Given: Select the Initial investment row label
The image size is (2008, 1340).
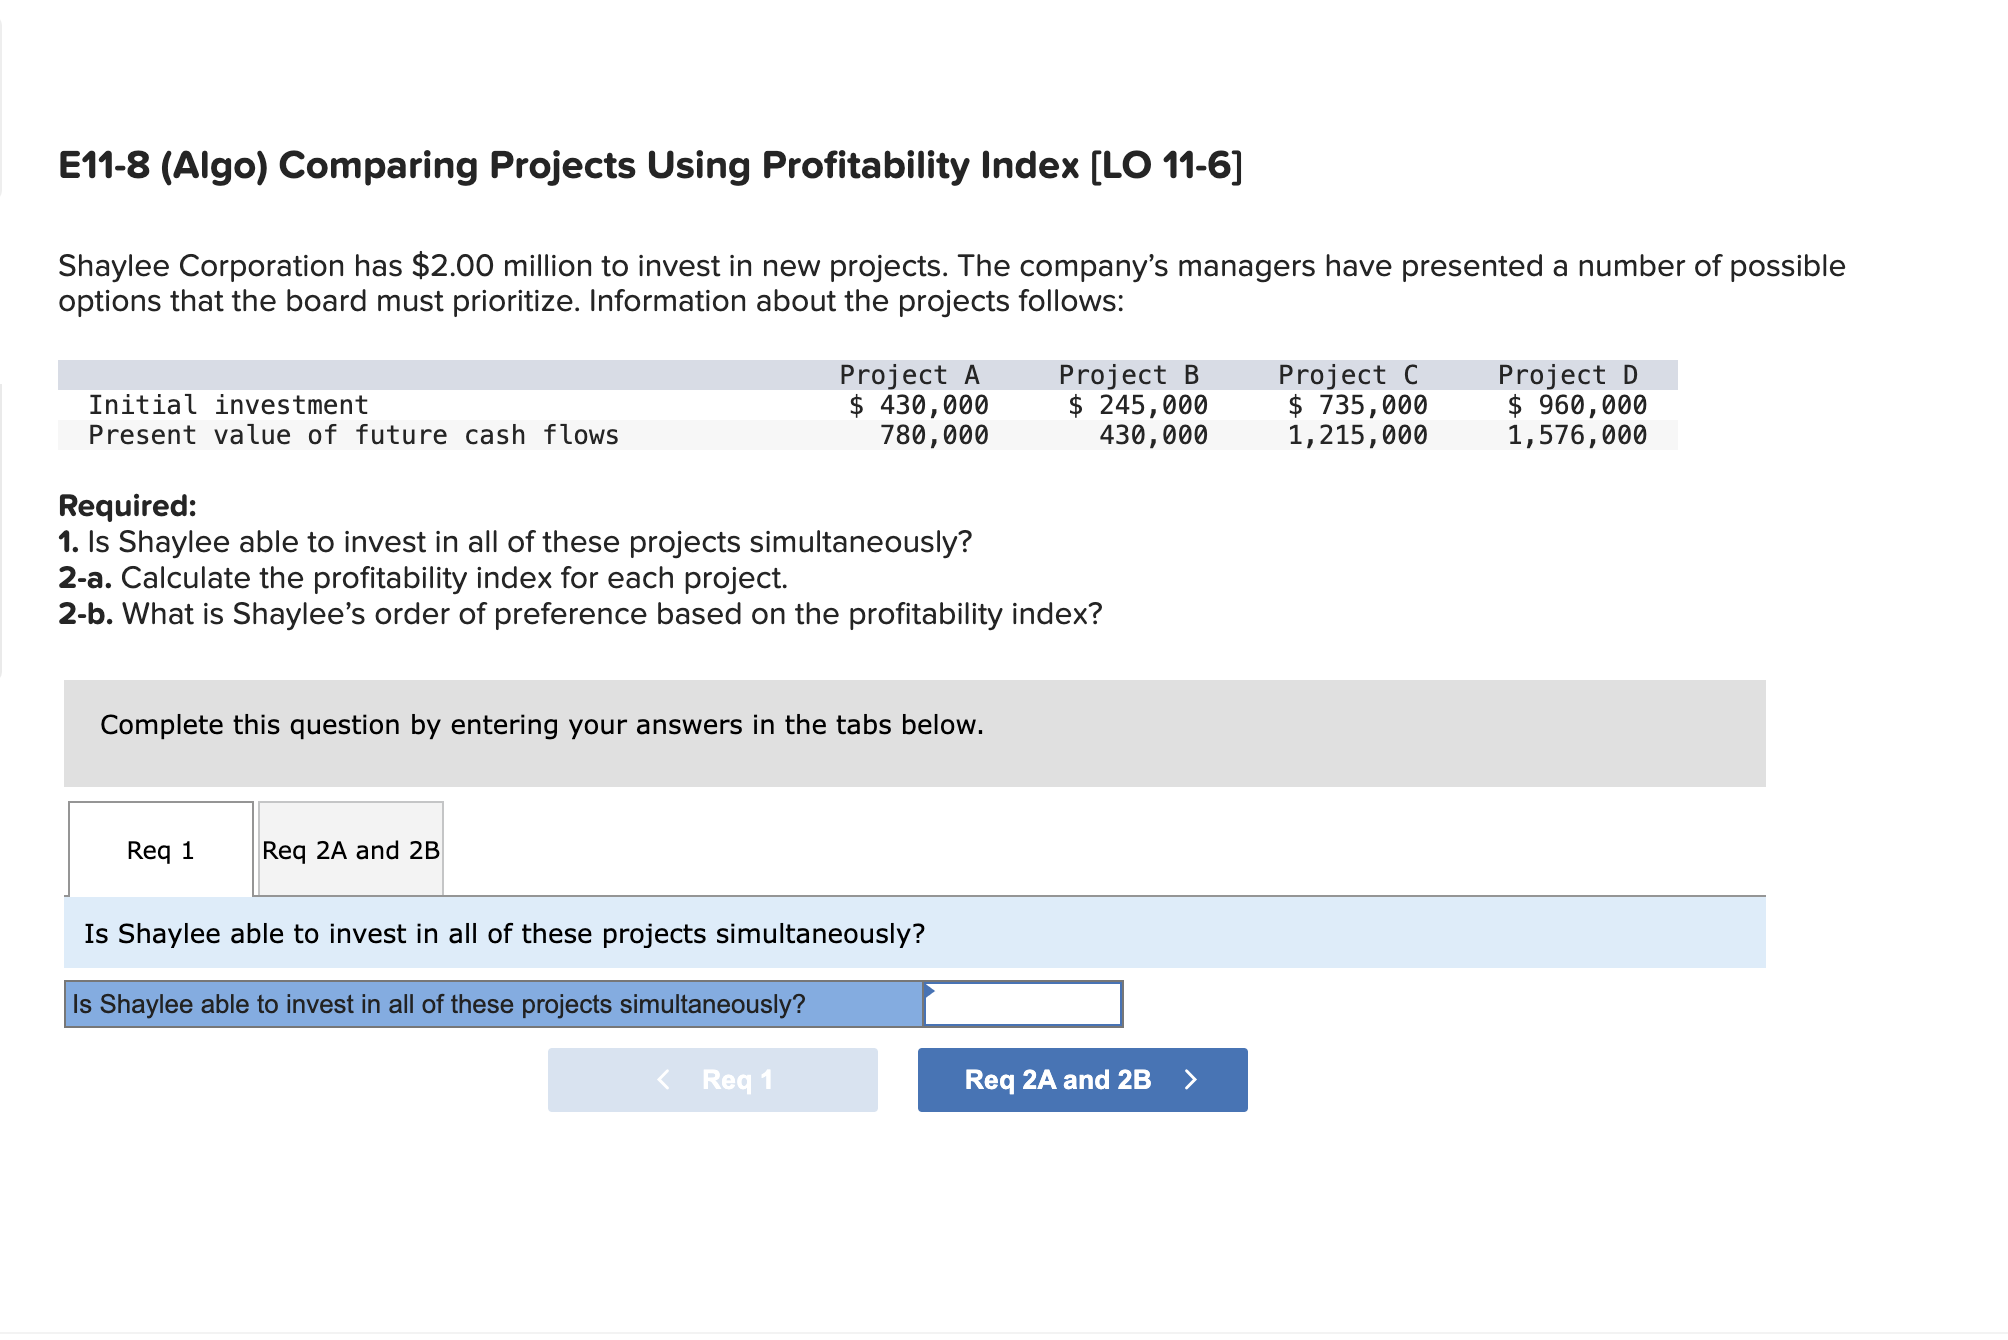Looking at the screenshot, I should tap(228, 404).
